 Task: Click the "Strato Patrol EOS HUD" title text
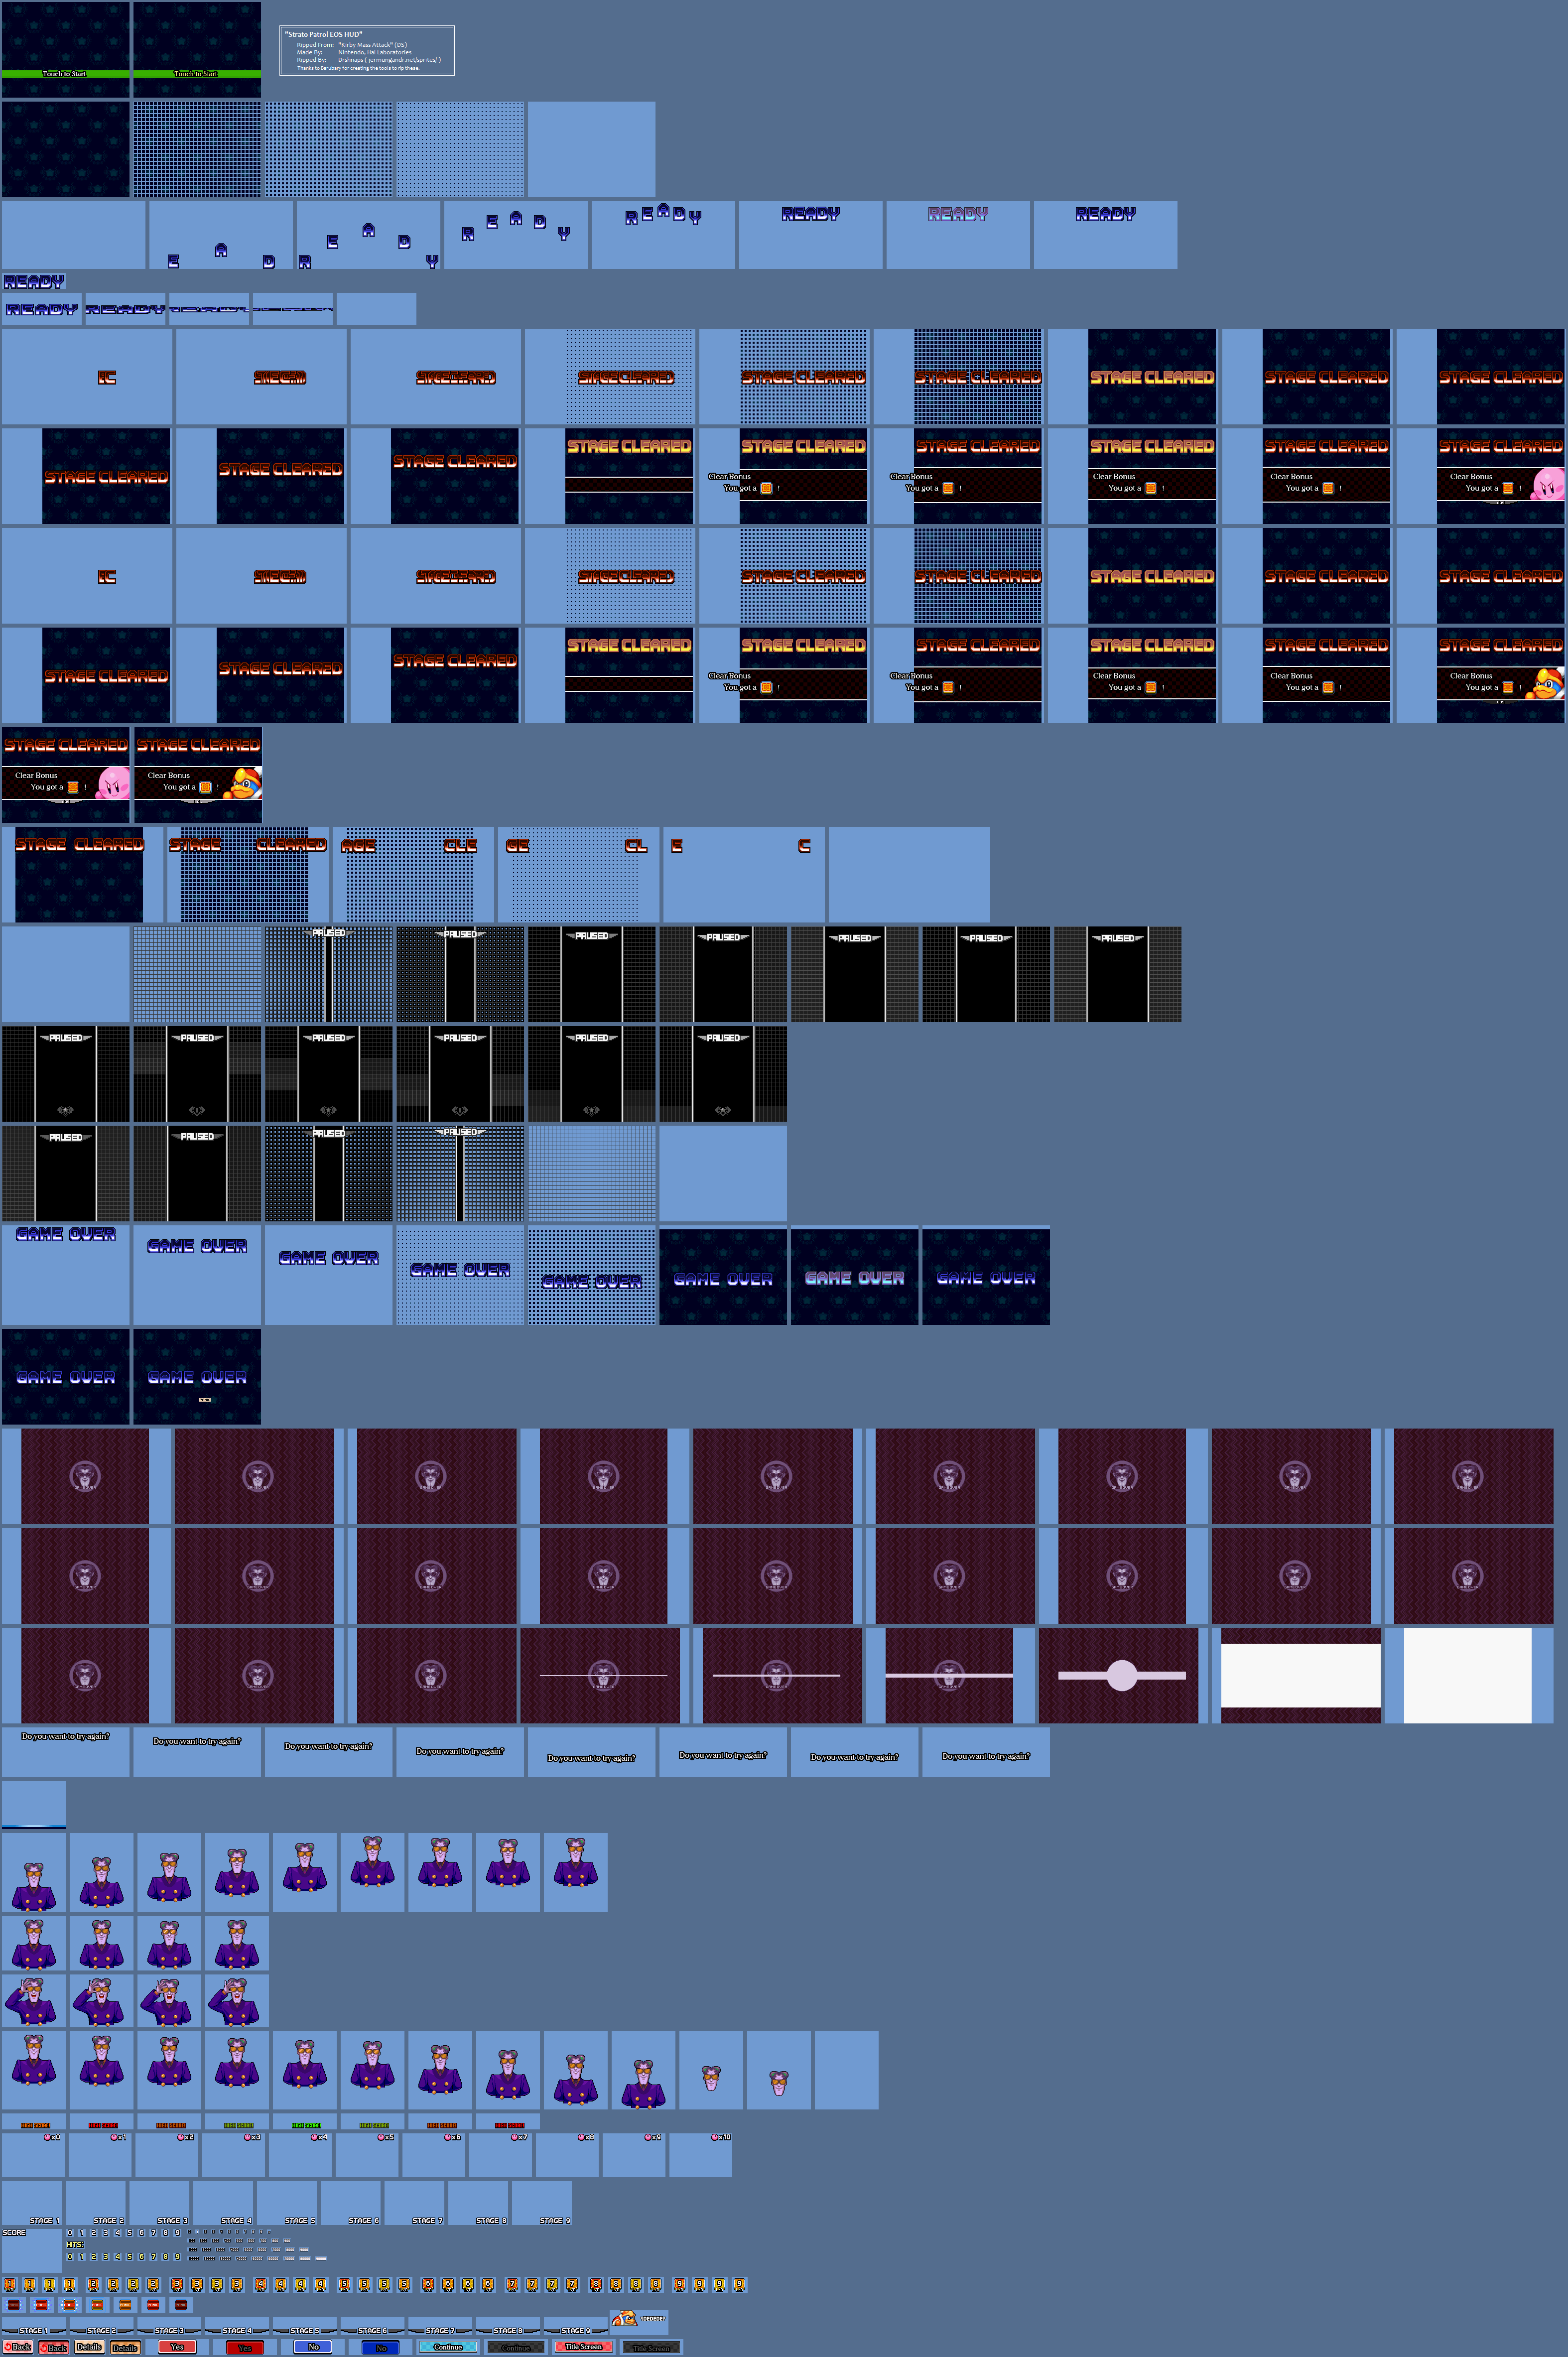click(323, 34)
